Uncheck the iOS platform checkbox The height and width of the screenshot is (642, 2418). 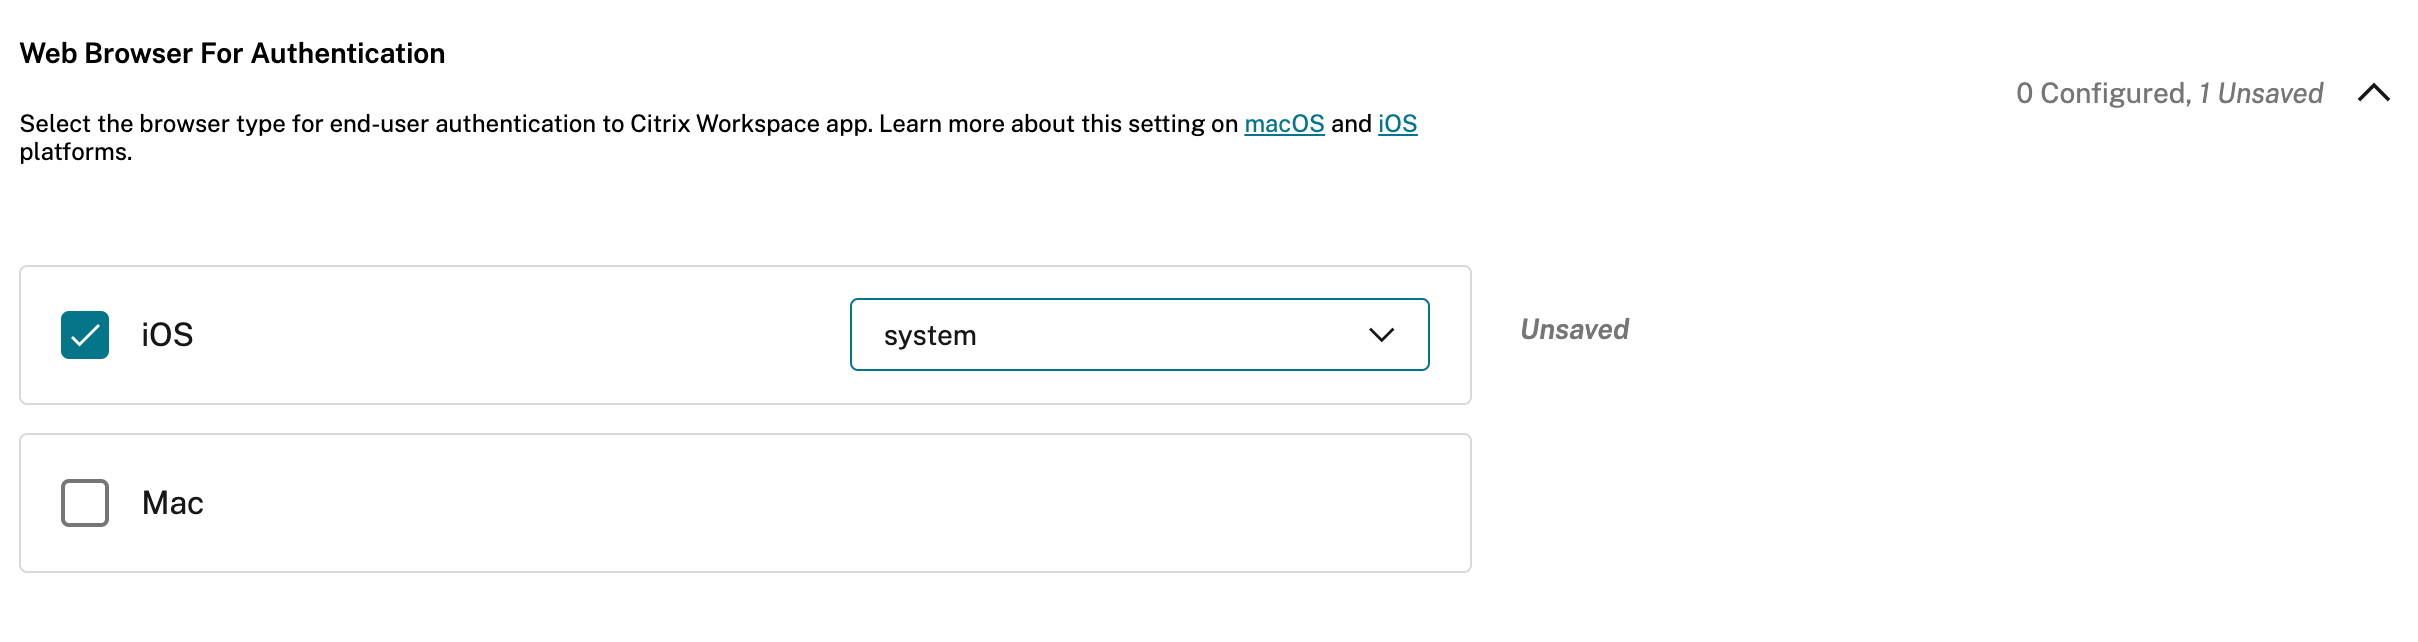point(85,335)
